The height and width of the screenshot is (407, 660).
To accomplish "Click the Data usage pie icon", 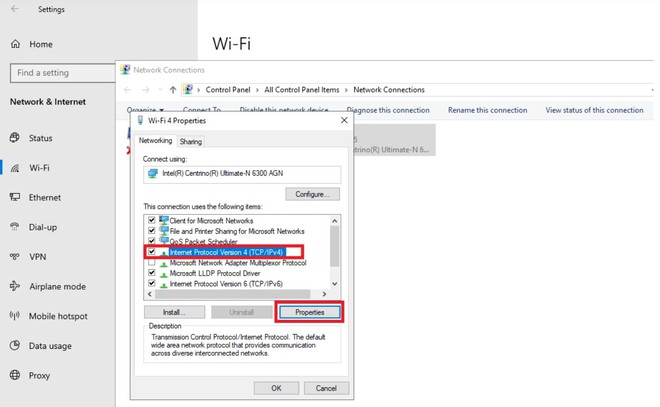I will [15, 346].
